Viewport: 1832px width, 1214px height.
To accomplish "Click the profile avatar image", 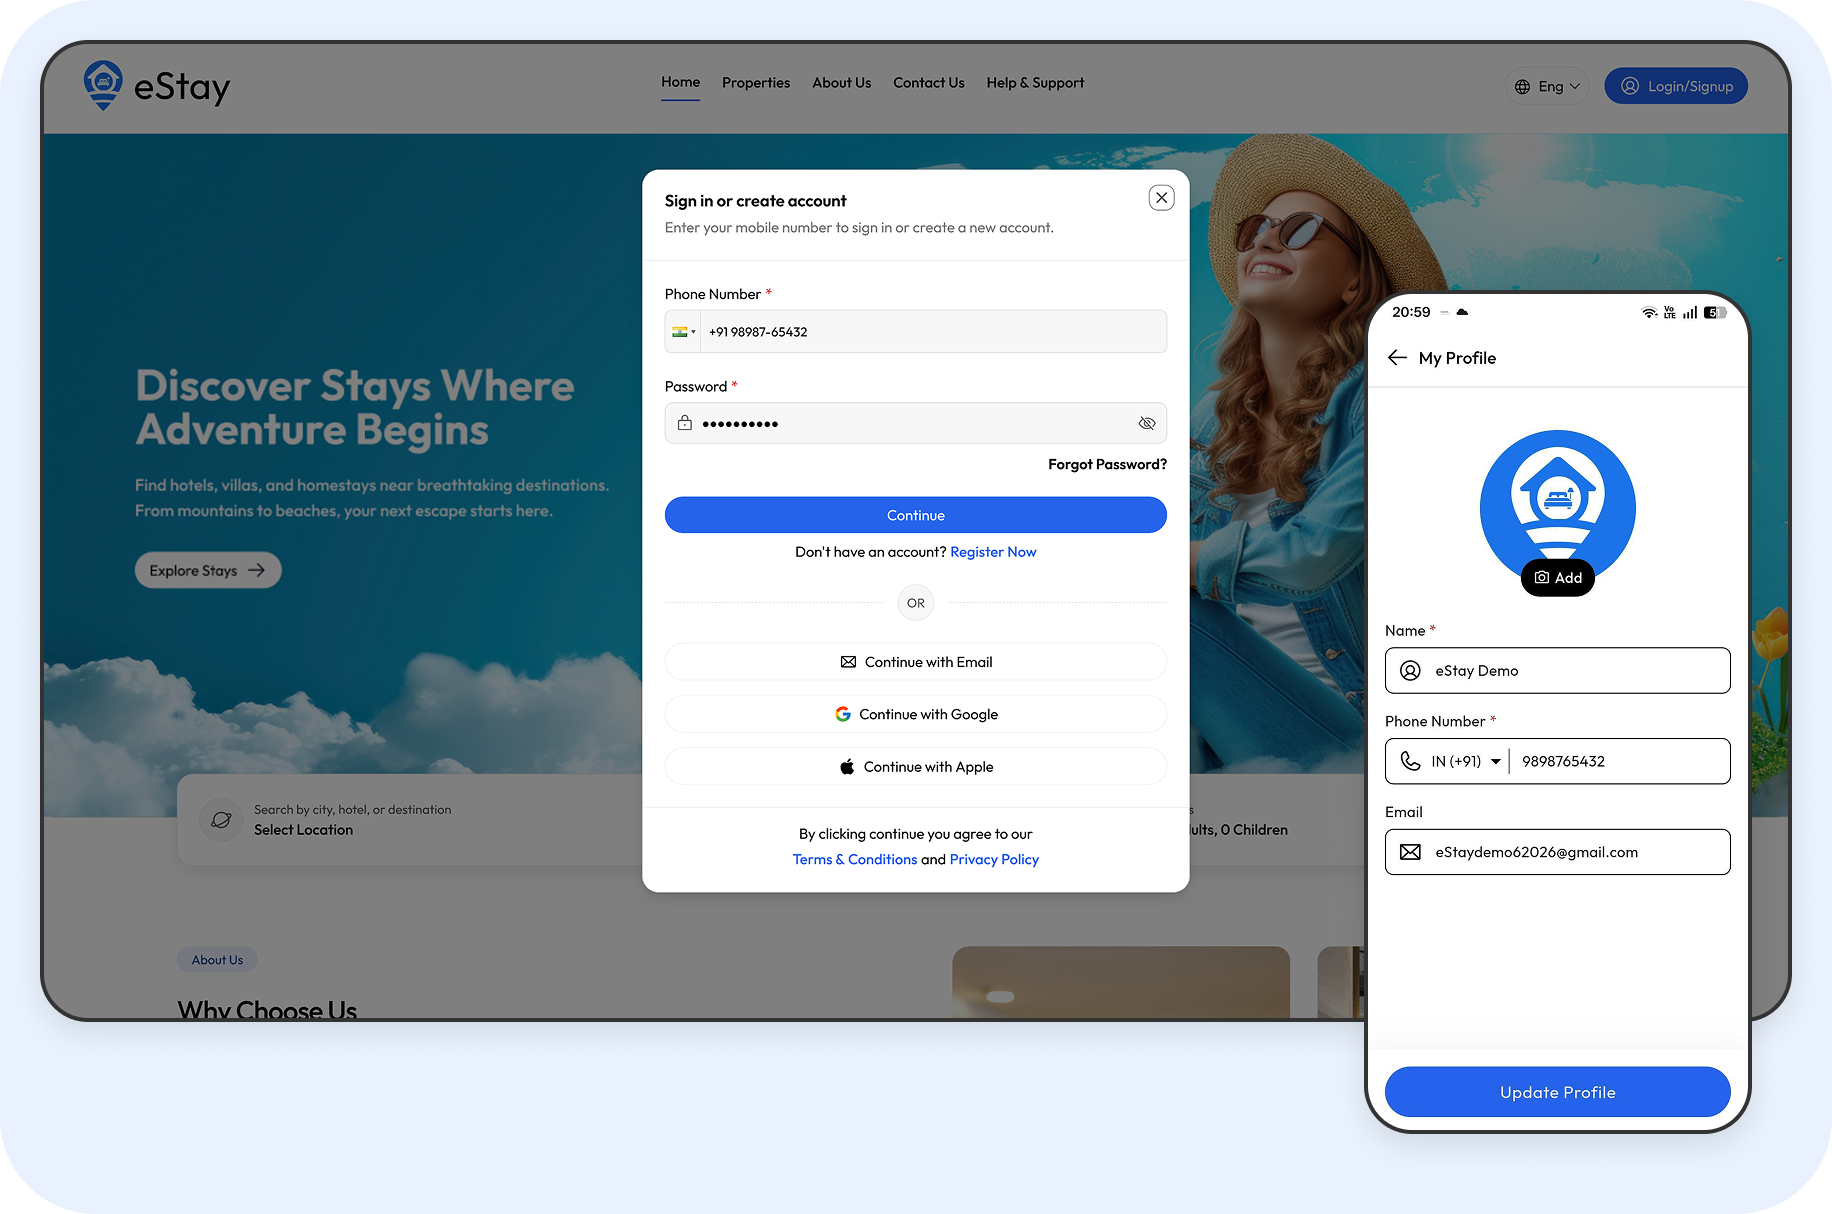I will pos(1557,502).
